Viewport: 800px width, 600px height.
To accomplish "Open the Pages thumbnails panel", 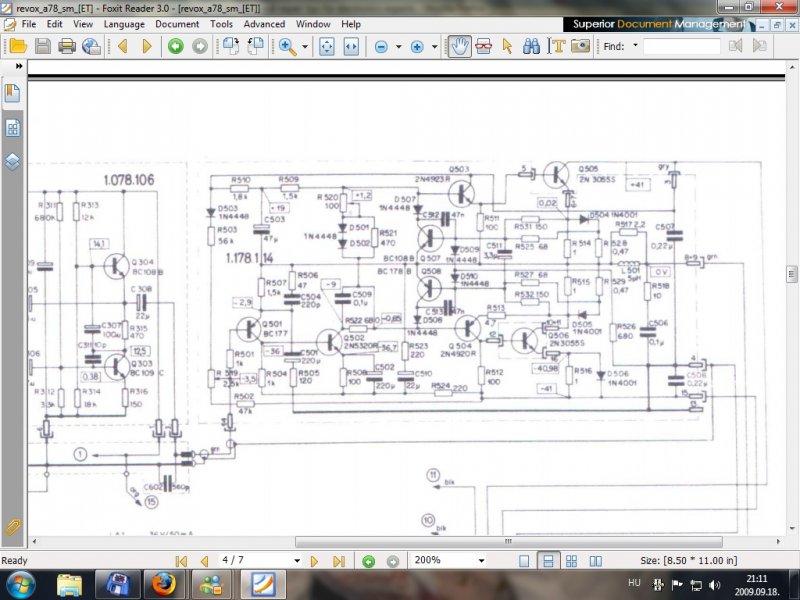I will (x=12, y=128).
